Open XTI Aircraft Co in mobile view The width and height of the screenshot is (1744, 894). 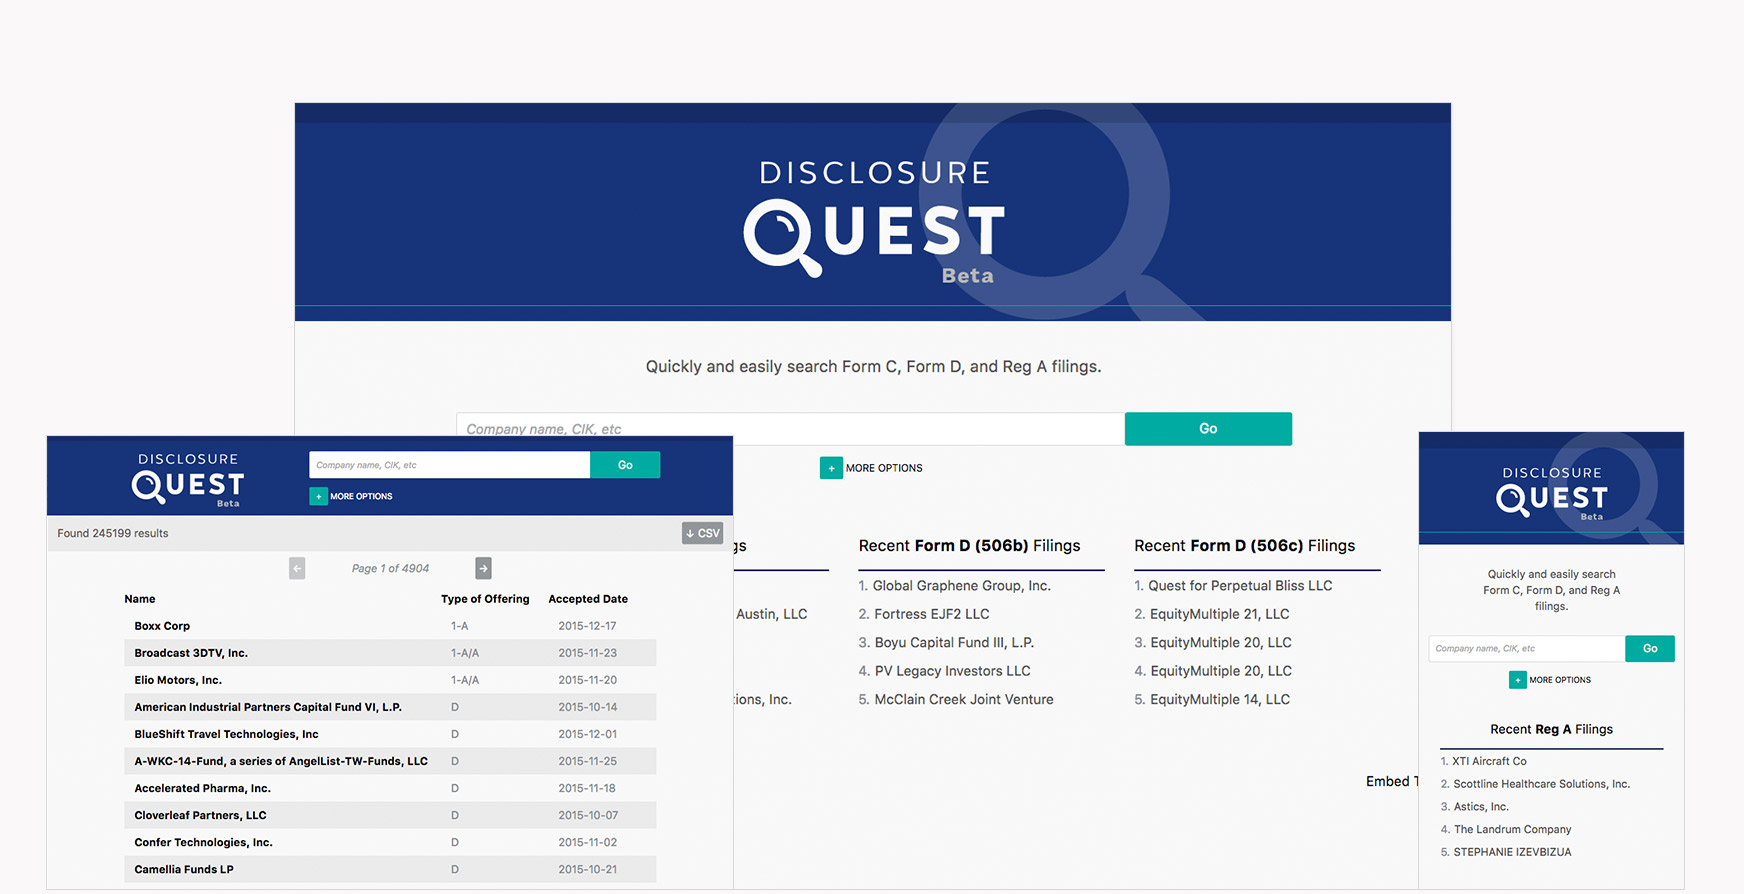pyautogui.click(x=1489, y=761)
